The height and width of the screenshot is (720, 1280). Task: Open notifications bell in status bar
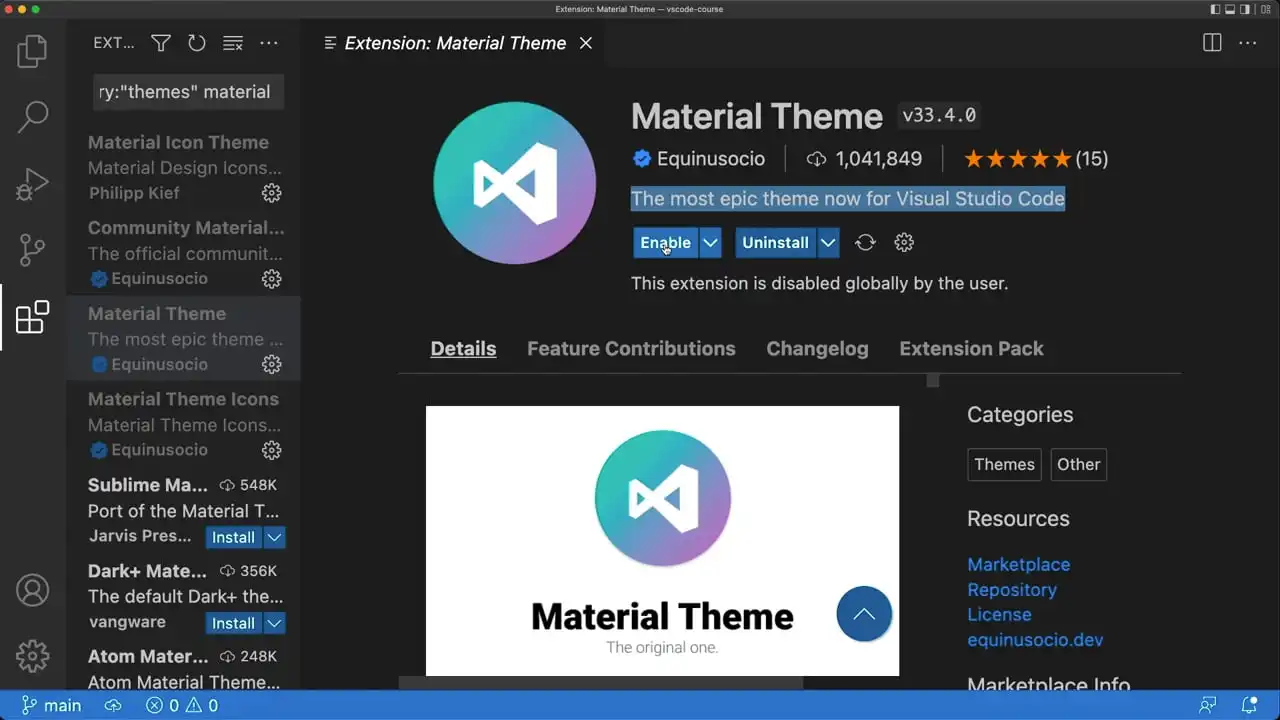tap(1249, 705)
